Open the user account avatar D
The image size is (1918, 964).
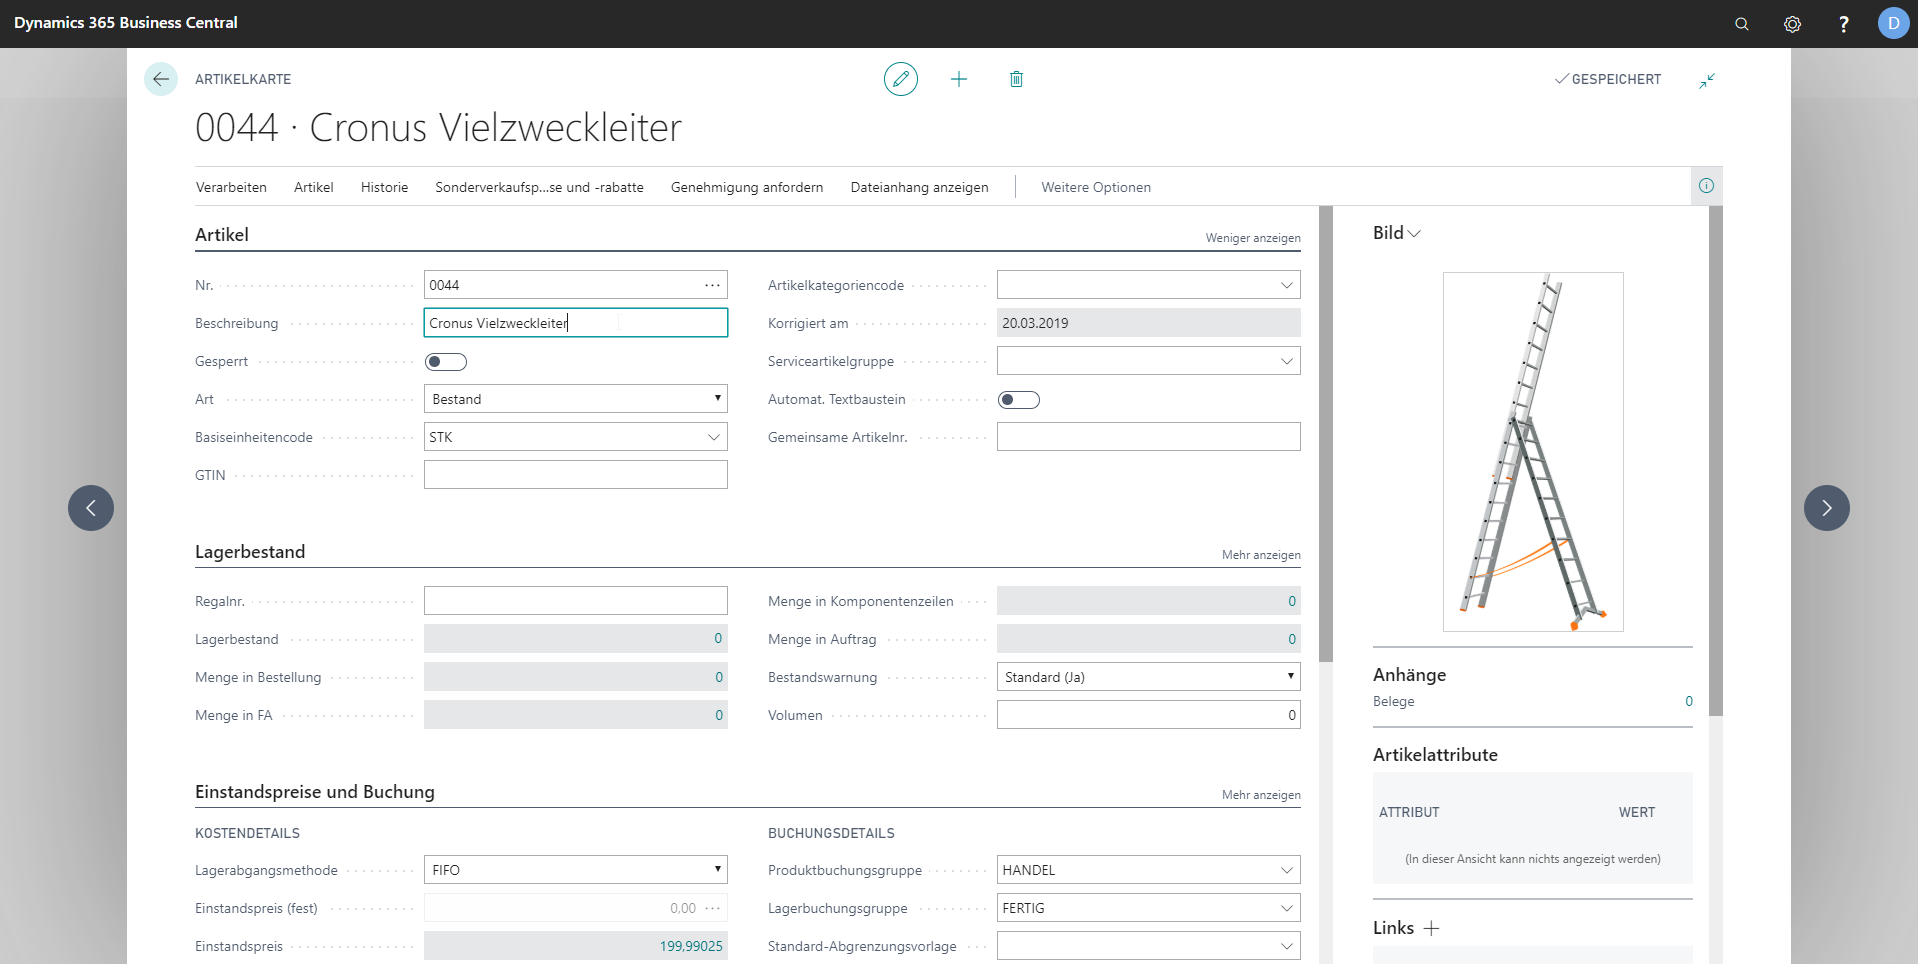1893,23
